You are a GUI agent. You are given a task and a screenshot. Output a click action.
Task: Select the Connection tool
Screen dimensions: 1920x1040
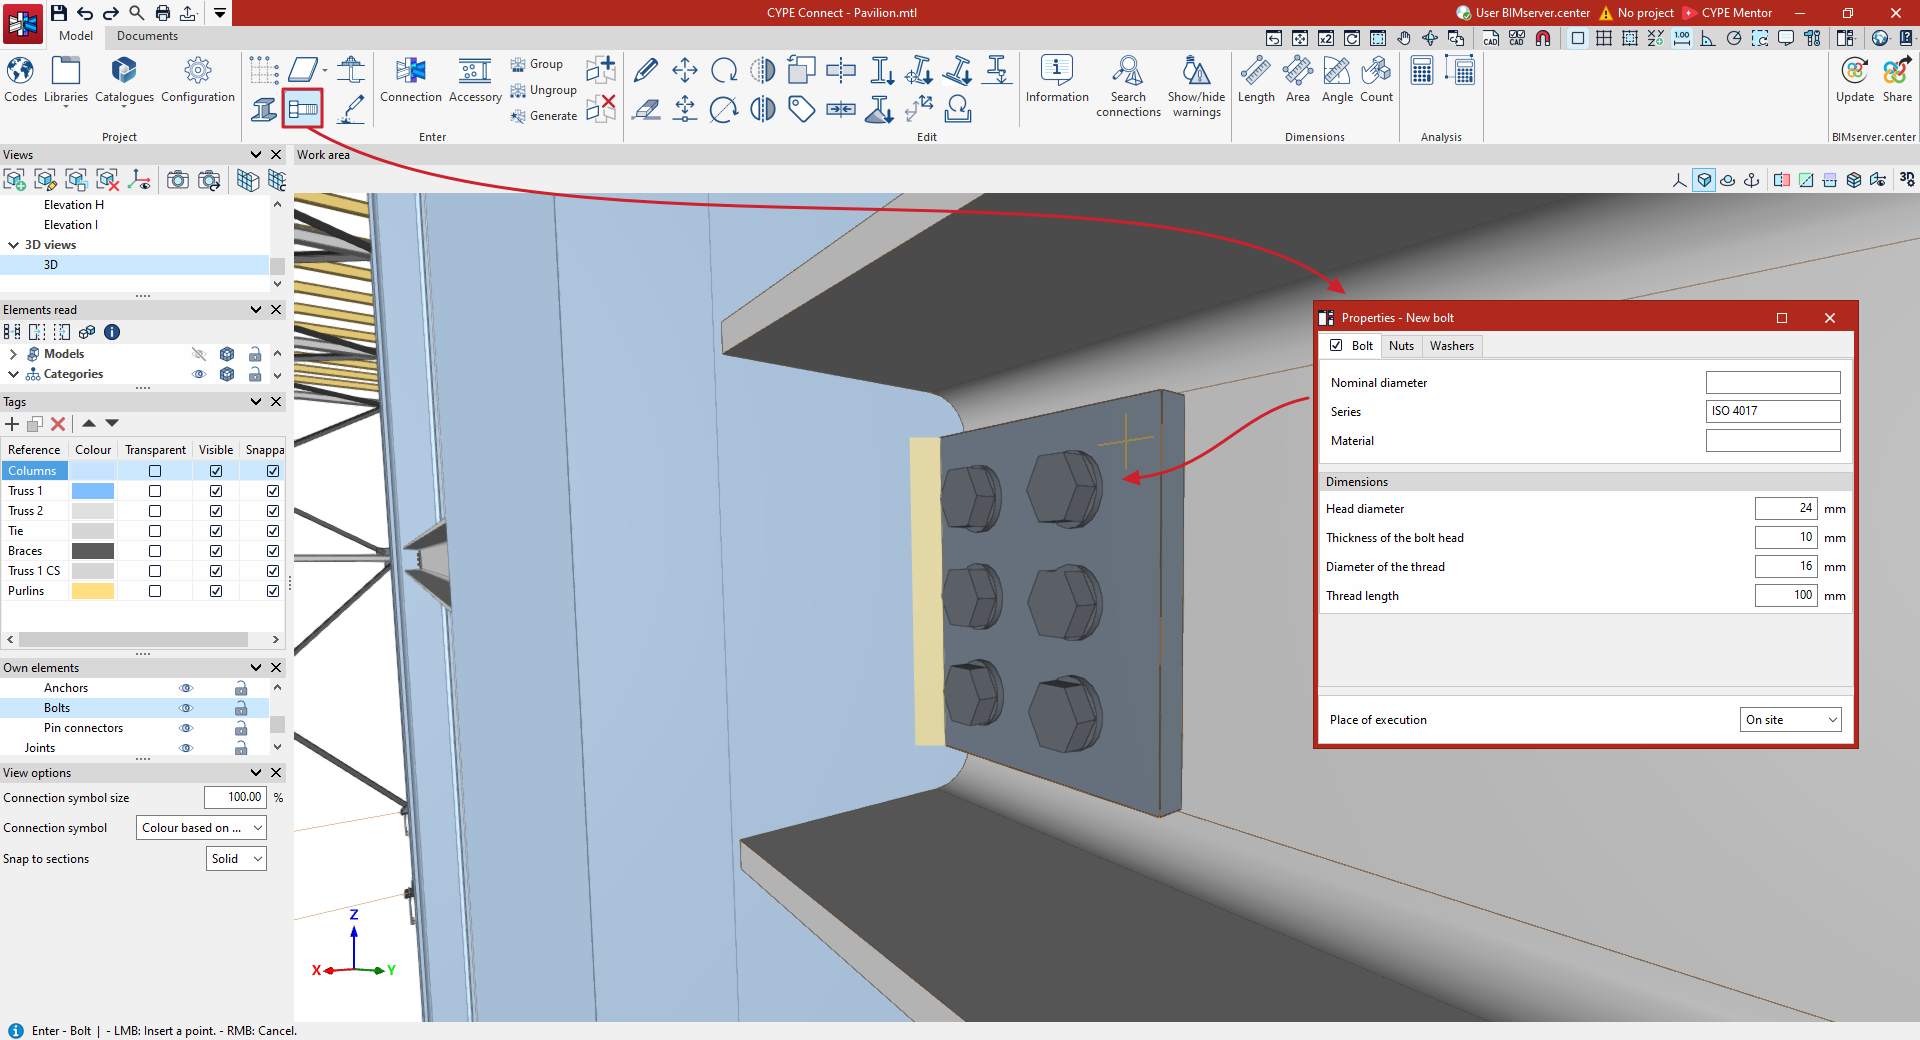[411, 80]
